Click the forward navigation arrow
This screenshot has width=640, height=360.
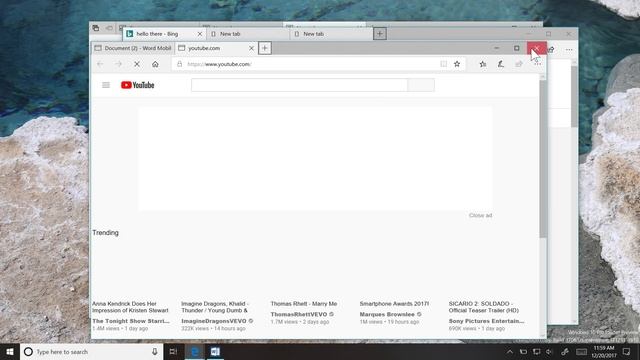118,64
